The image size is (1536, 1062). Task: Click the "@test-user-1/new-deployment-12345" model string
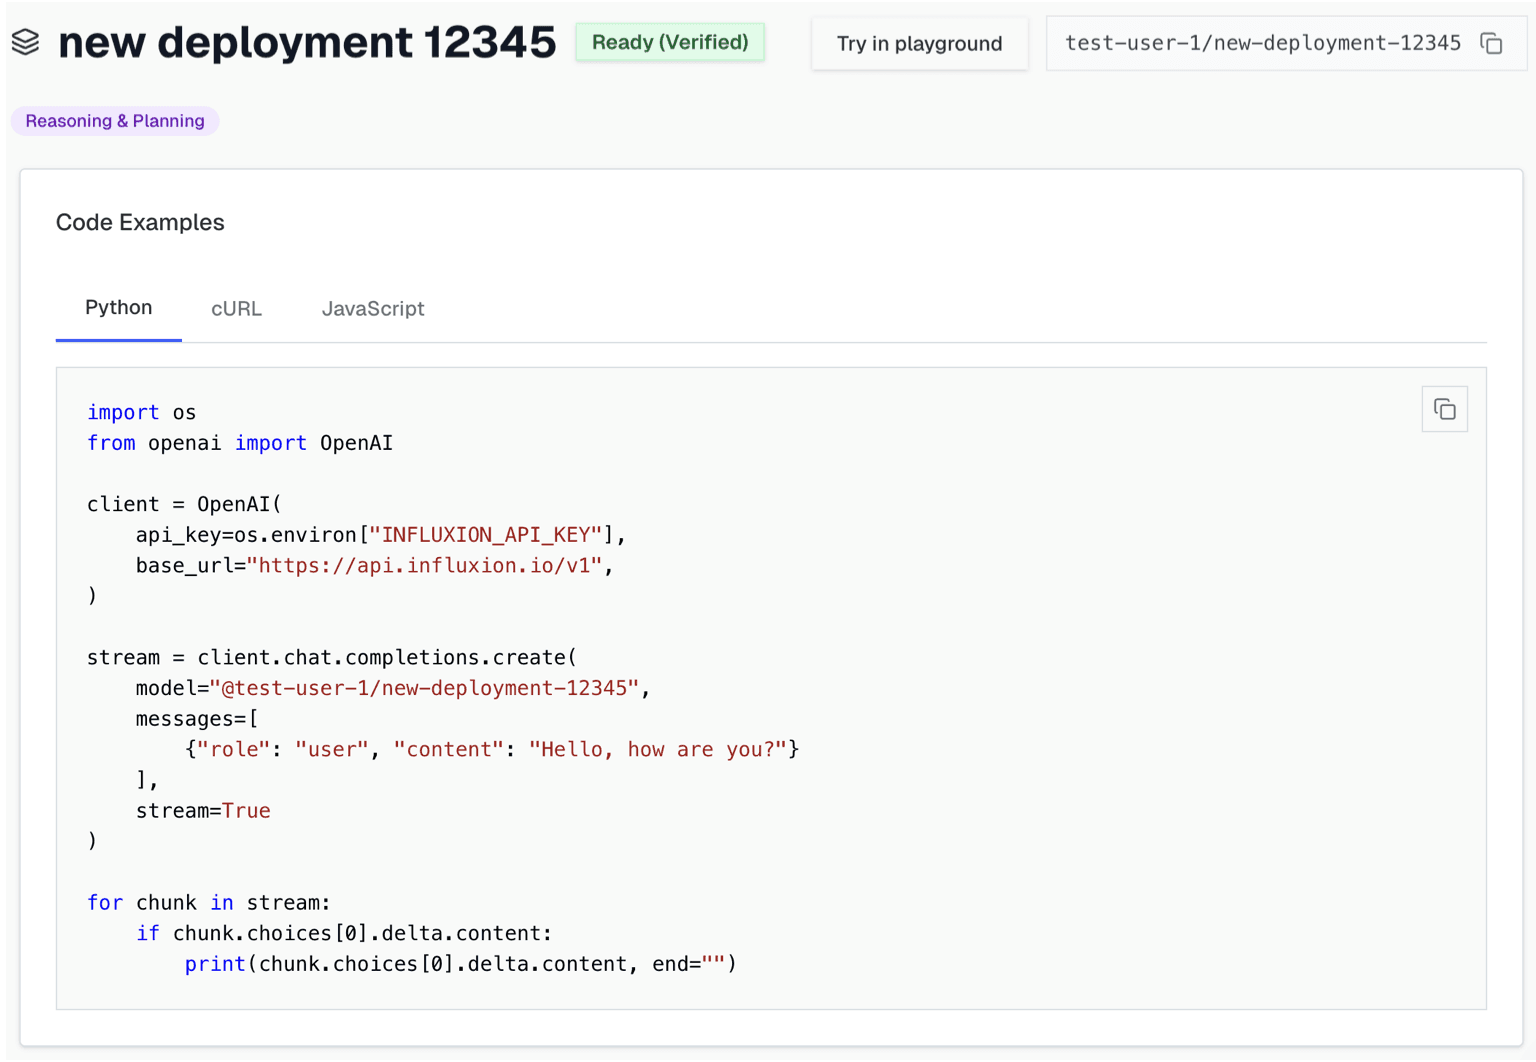[424, 688]
